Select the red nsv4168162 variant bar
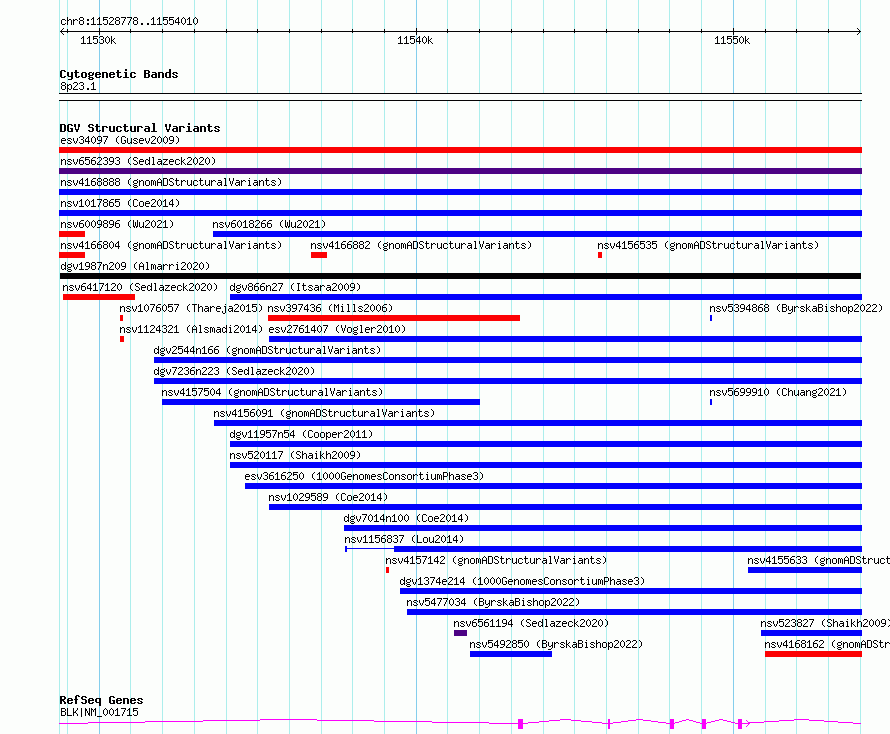The image size is (890, 734). click(813, 654)
